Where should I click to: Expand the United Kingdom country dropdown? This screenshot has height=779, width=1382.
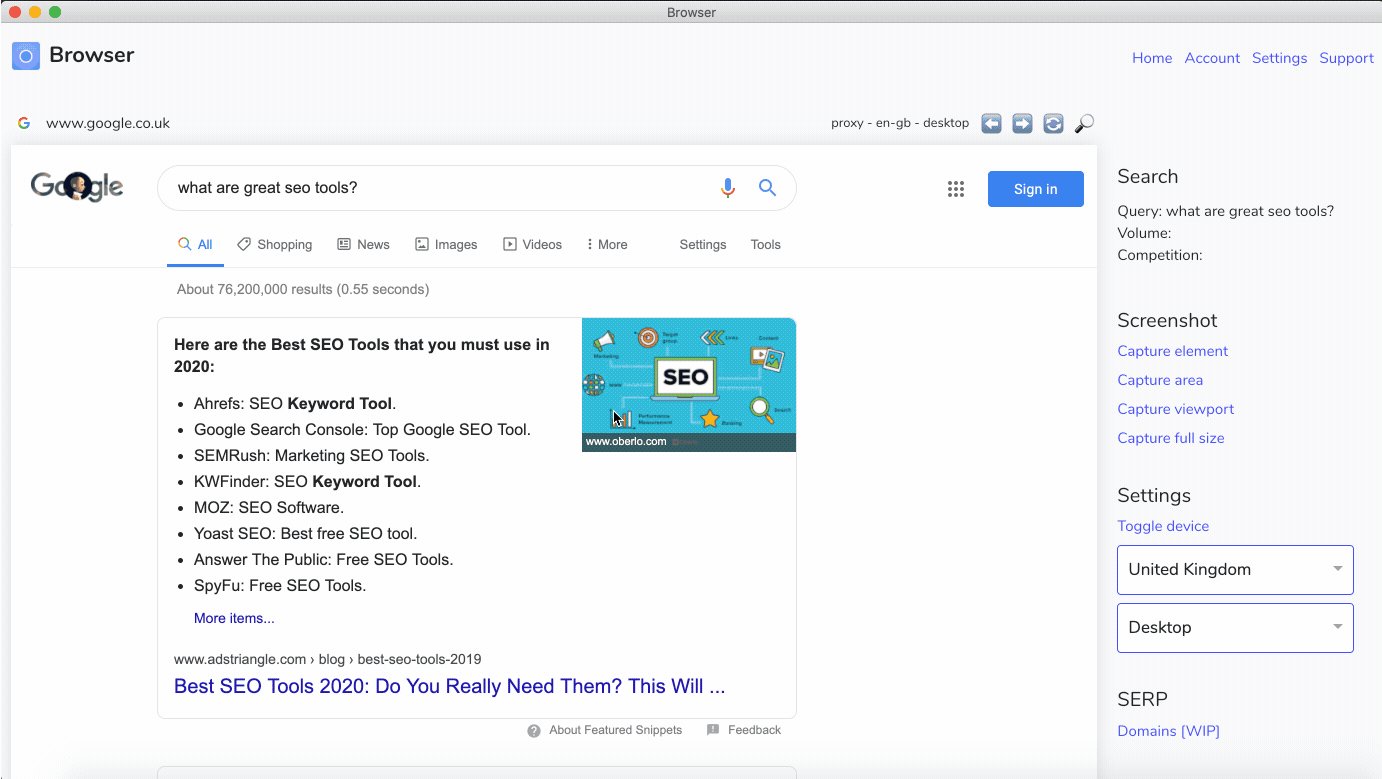(x=1235, y=570)
